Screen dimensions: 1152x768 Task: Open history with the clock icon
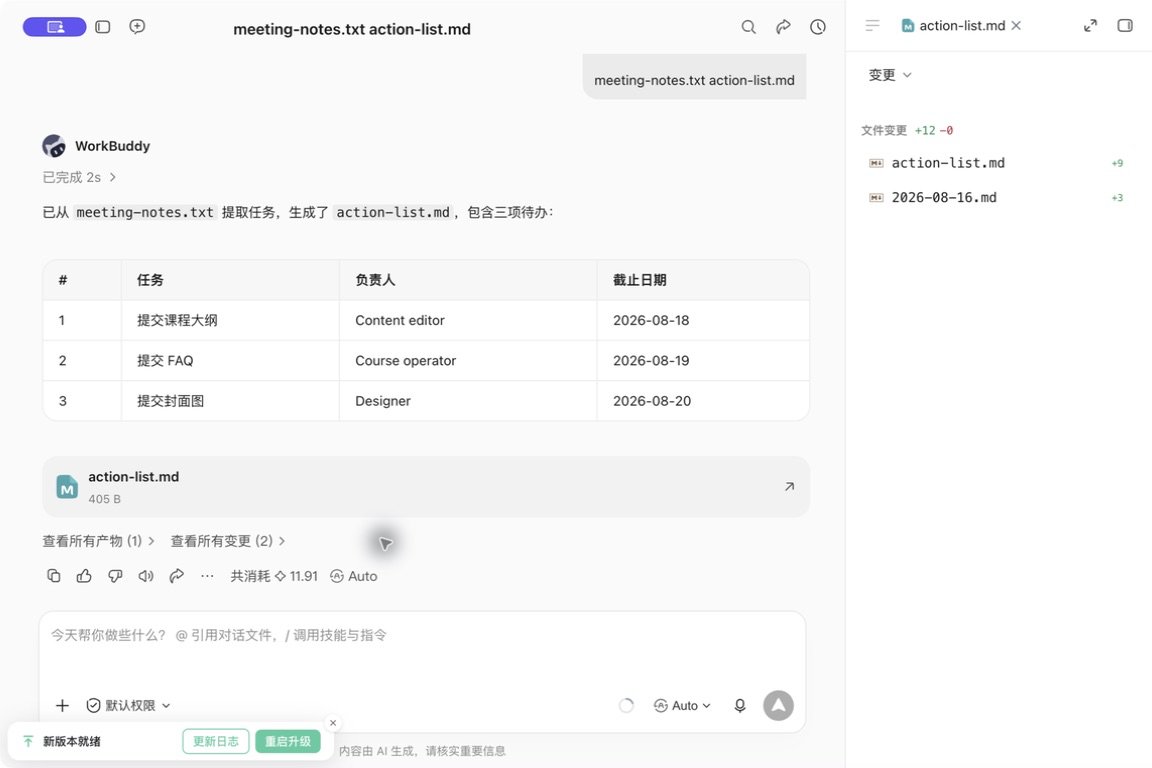coord(818,27)
